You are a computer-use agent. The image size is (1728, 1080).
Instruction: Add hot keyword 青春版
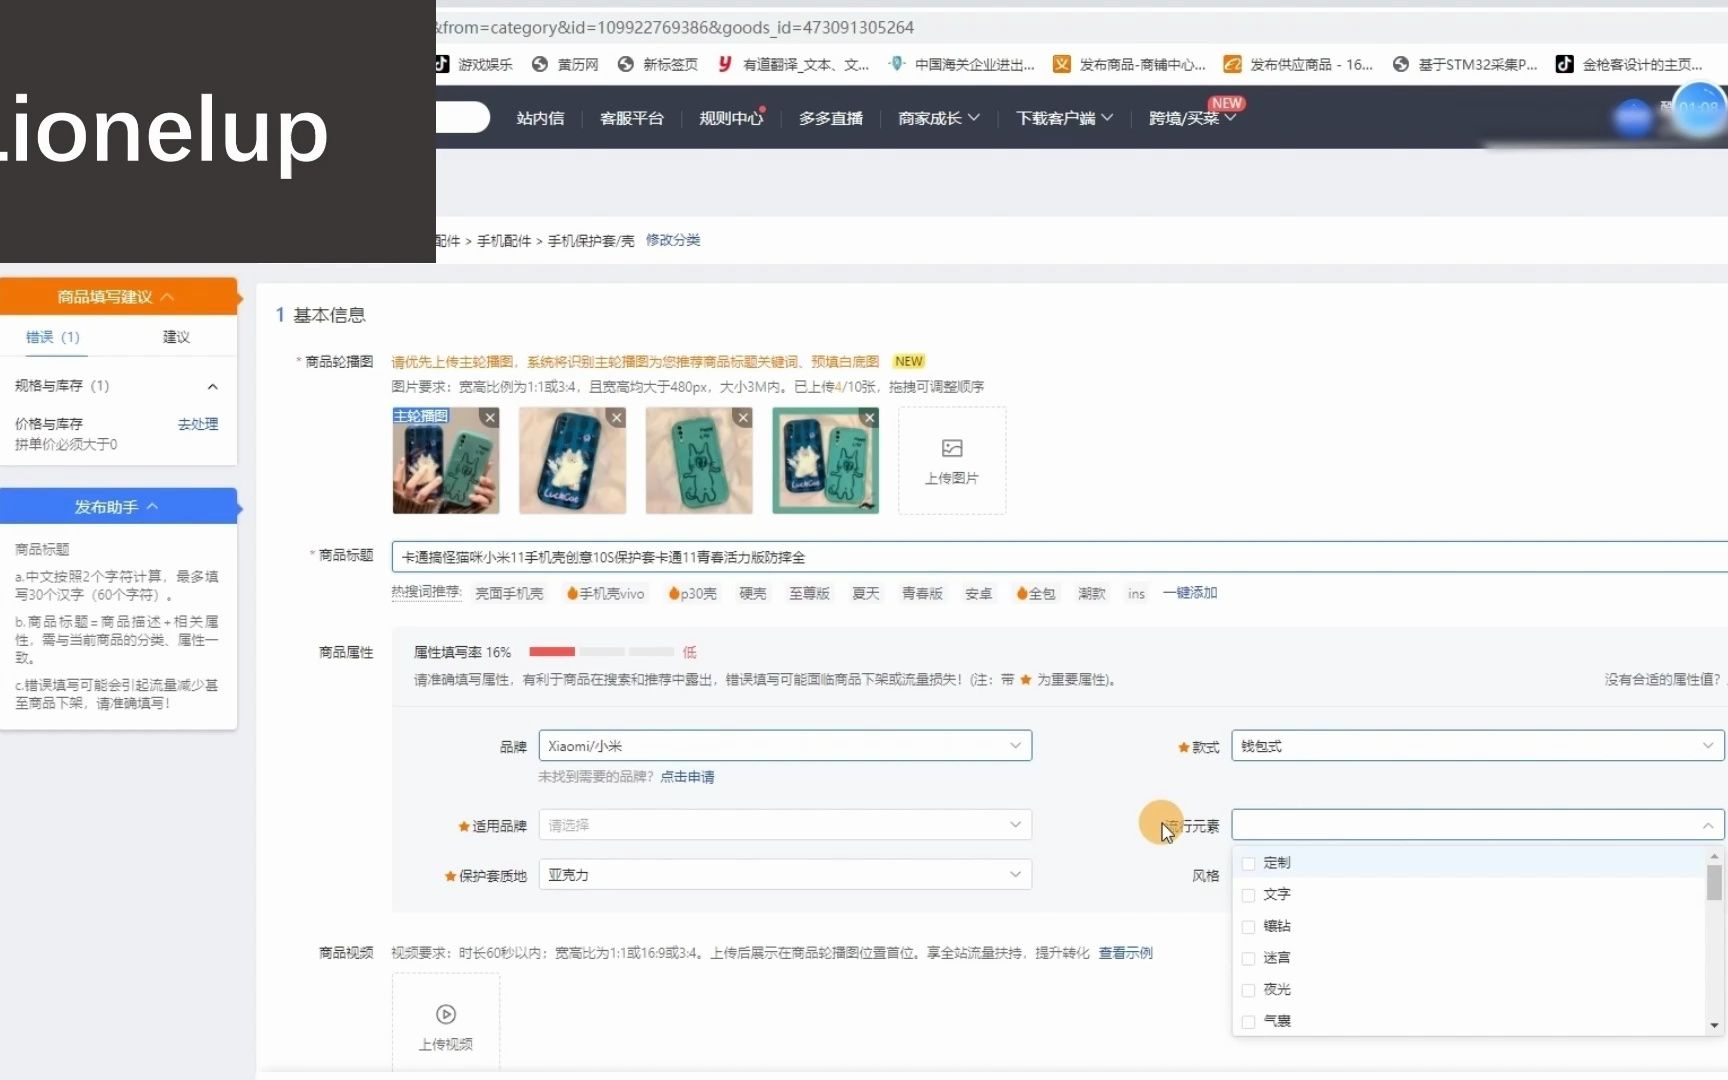(922, 593)
